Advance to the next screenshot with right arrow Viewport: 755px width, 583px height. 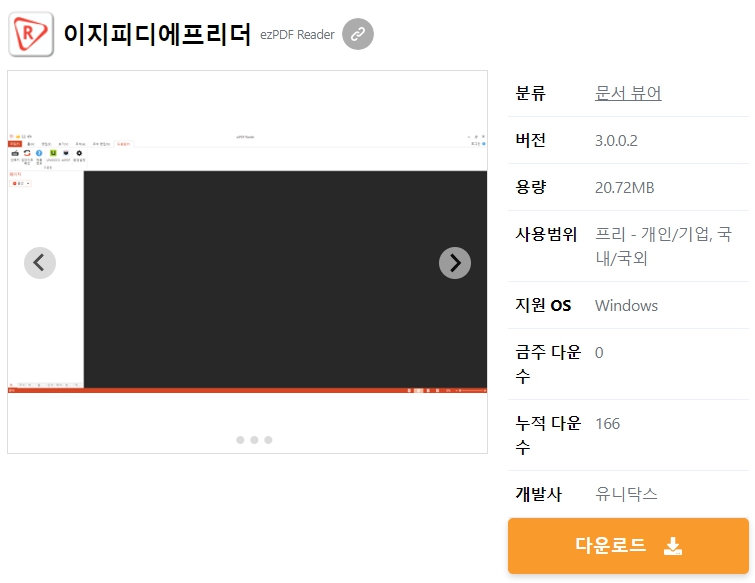click(x=455, y=263)
